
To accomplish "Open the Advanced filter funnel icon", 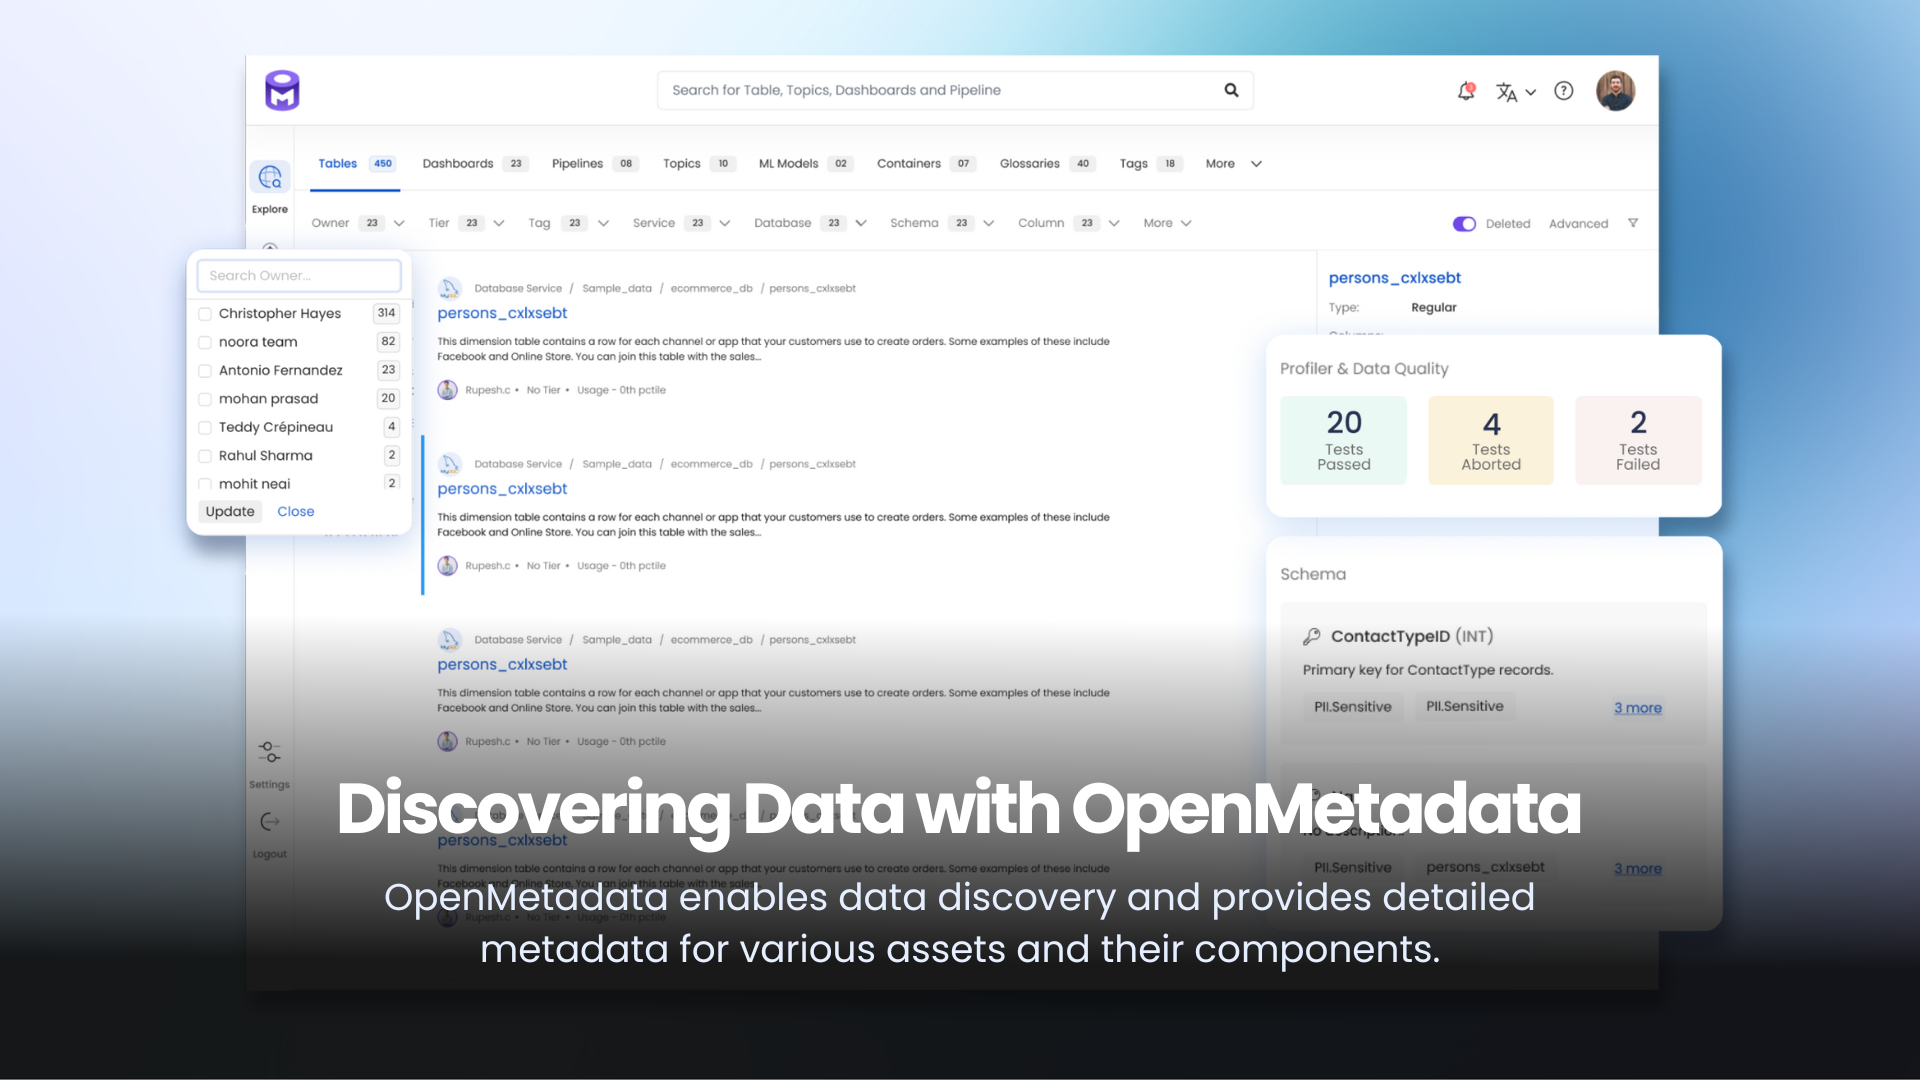I will pos(1633,223).
